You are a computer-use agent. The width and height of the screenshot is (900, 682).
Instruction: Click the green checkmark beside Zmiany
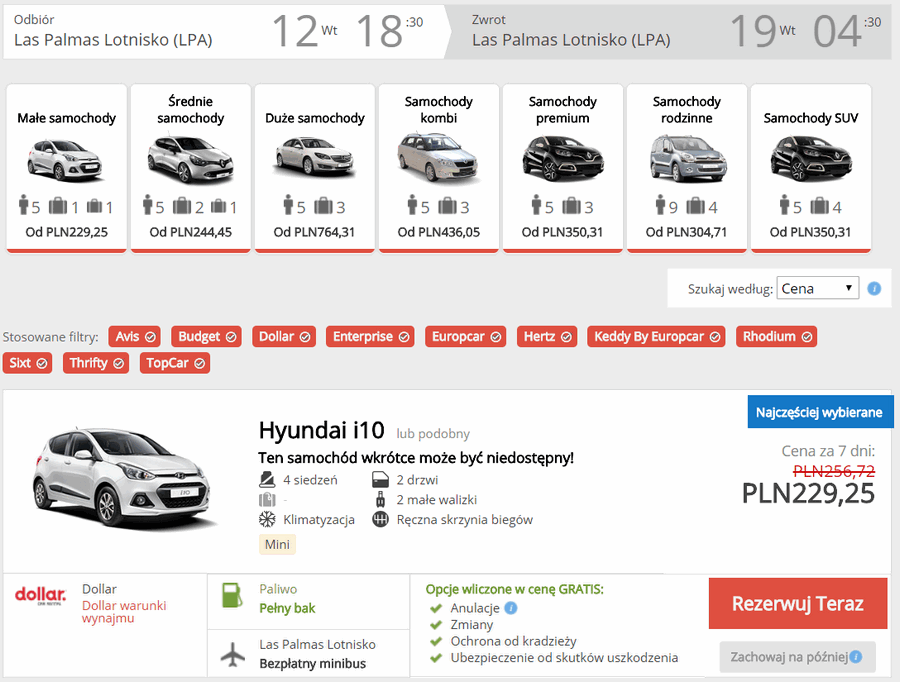[436, 625]
